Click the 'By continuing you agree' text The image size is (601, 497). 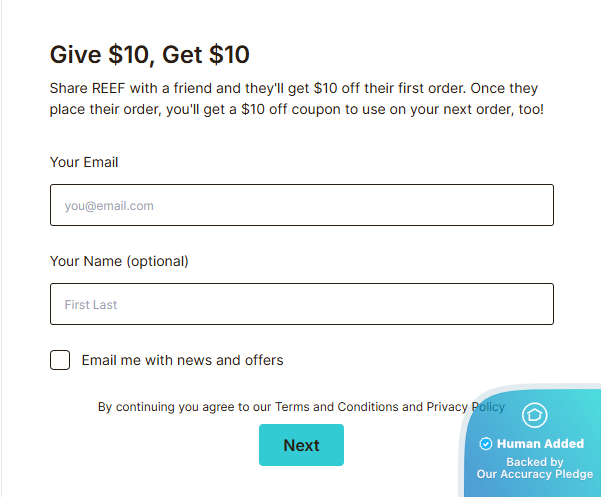pyautogui.click(x=166, y=407)
